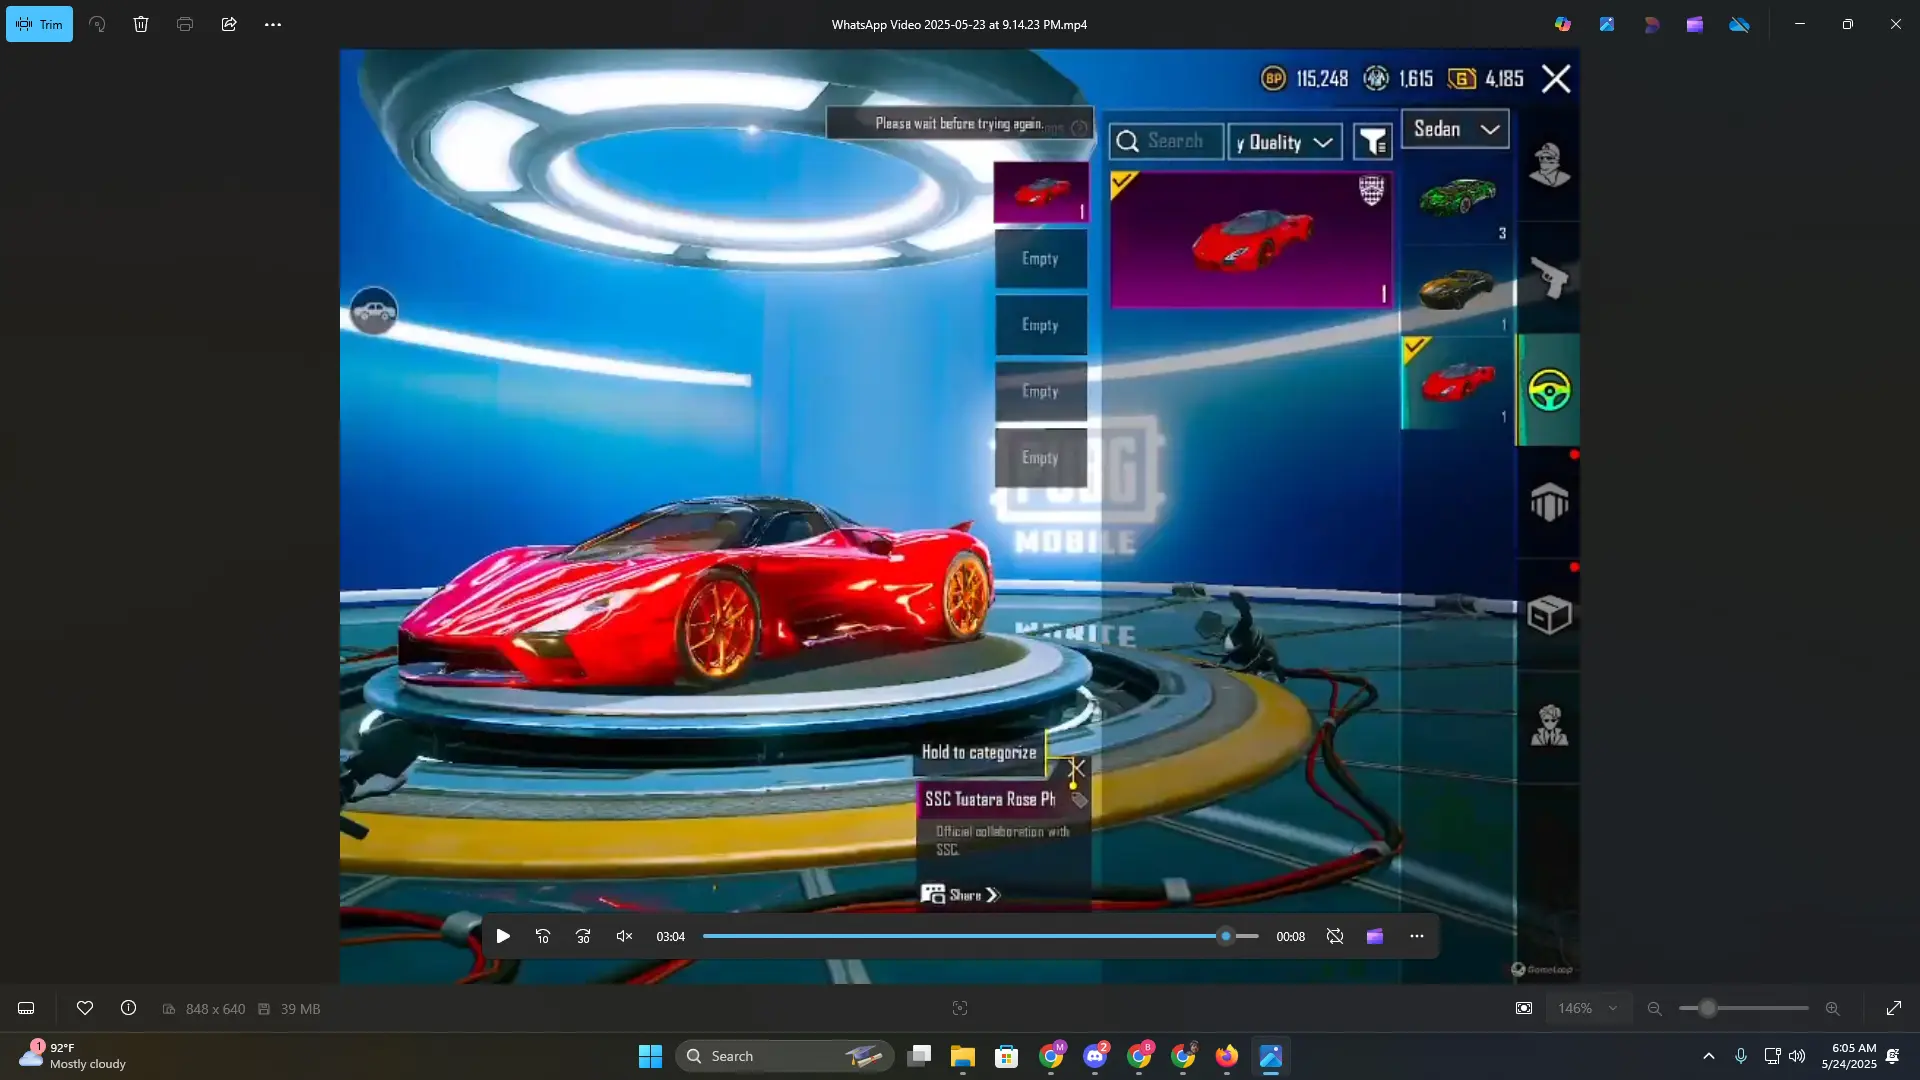This screenshot has width=1920, height=1080.
Task: Open Discord from the taskbar
Action: click(x=1095, y=1056)
